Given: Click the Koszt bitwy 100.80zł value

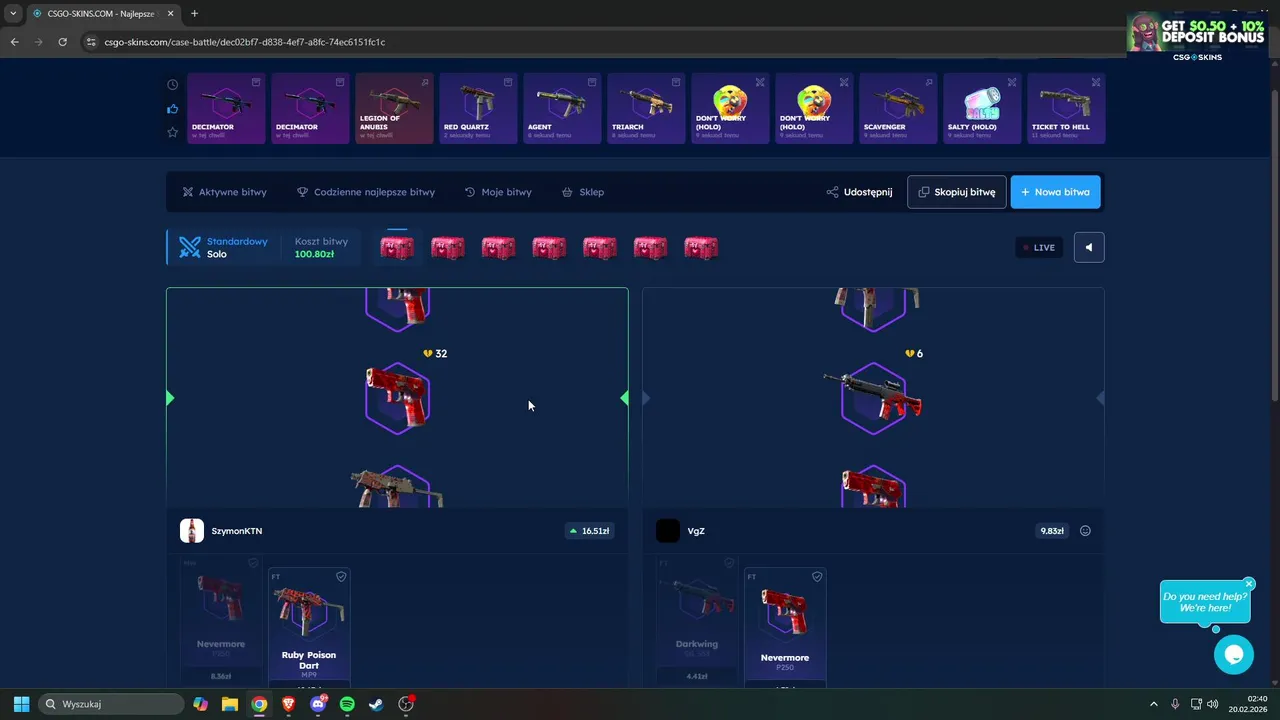Looking at the screenshot, I should click(314, 254).
